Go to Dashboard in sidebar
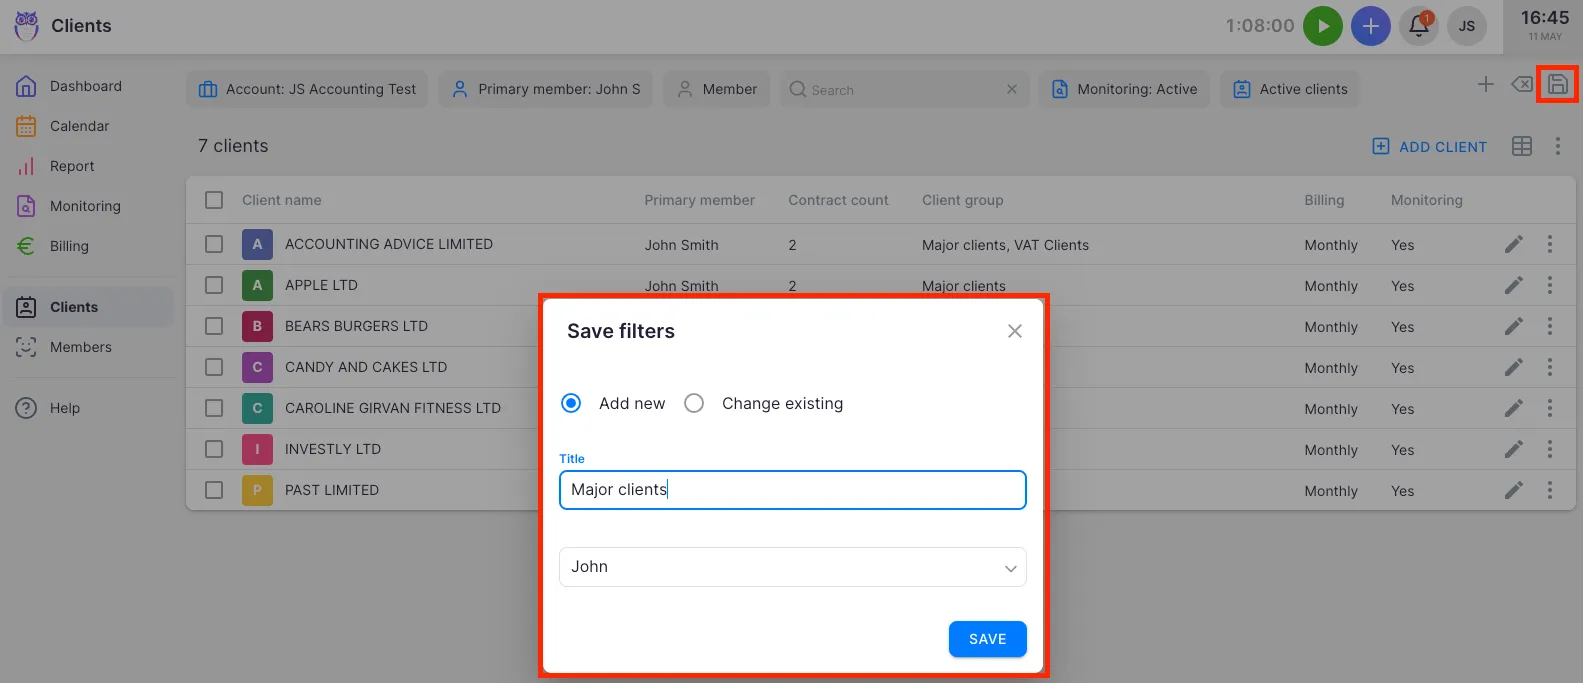Viewport: 1583px width, 683px height. click(x=85, y=86)
